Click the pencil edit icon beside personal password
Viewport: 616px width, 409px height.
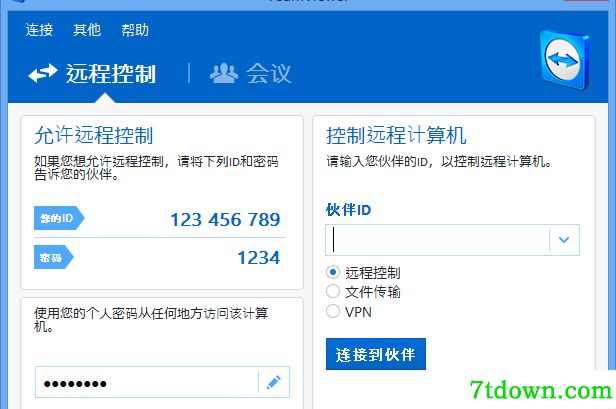coord(274,382)
